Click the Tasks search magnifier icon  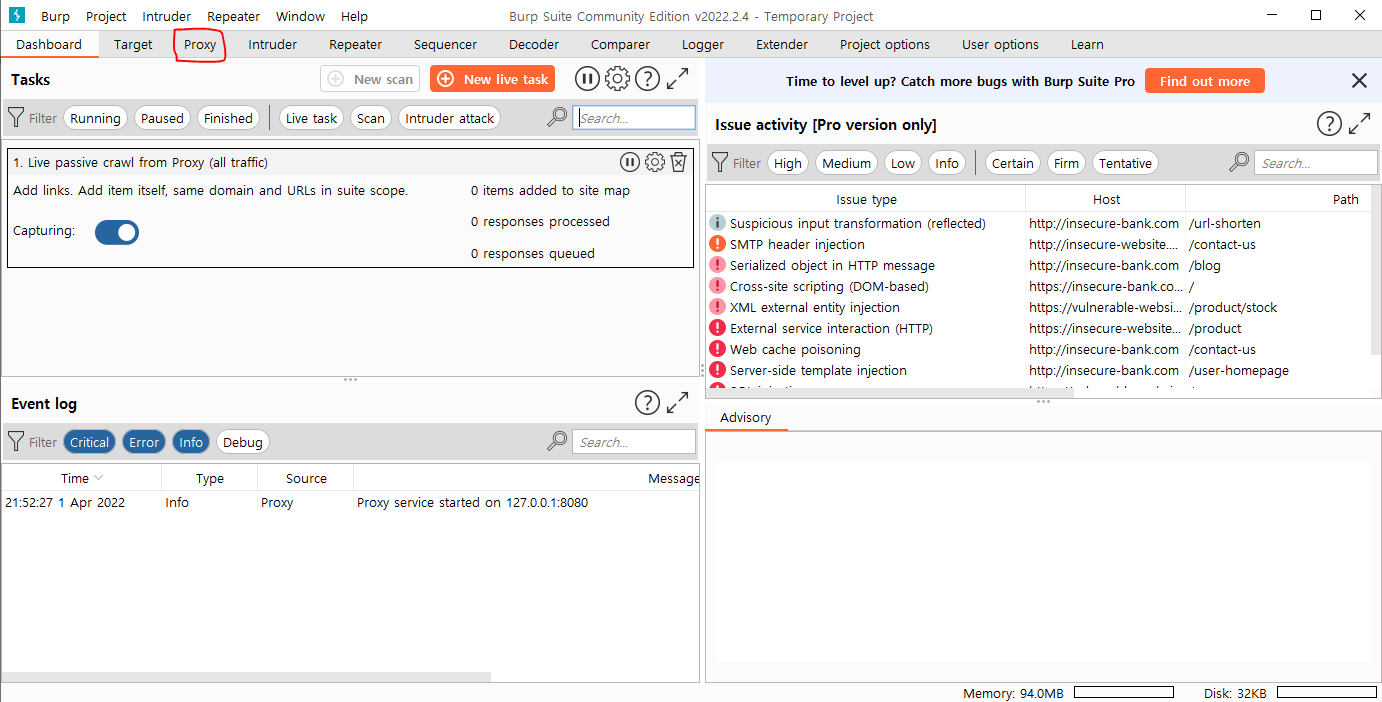coord(557,118)
